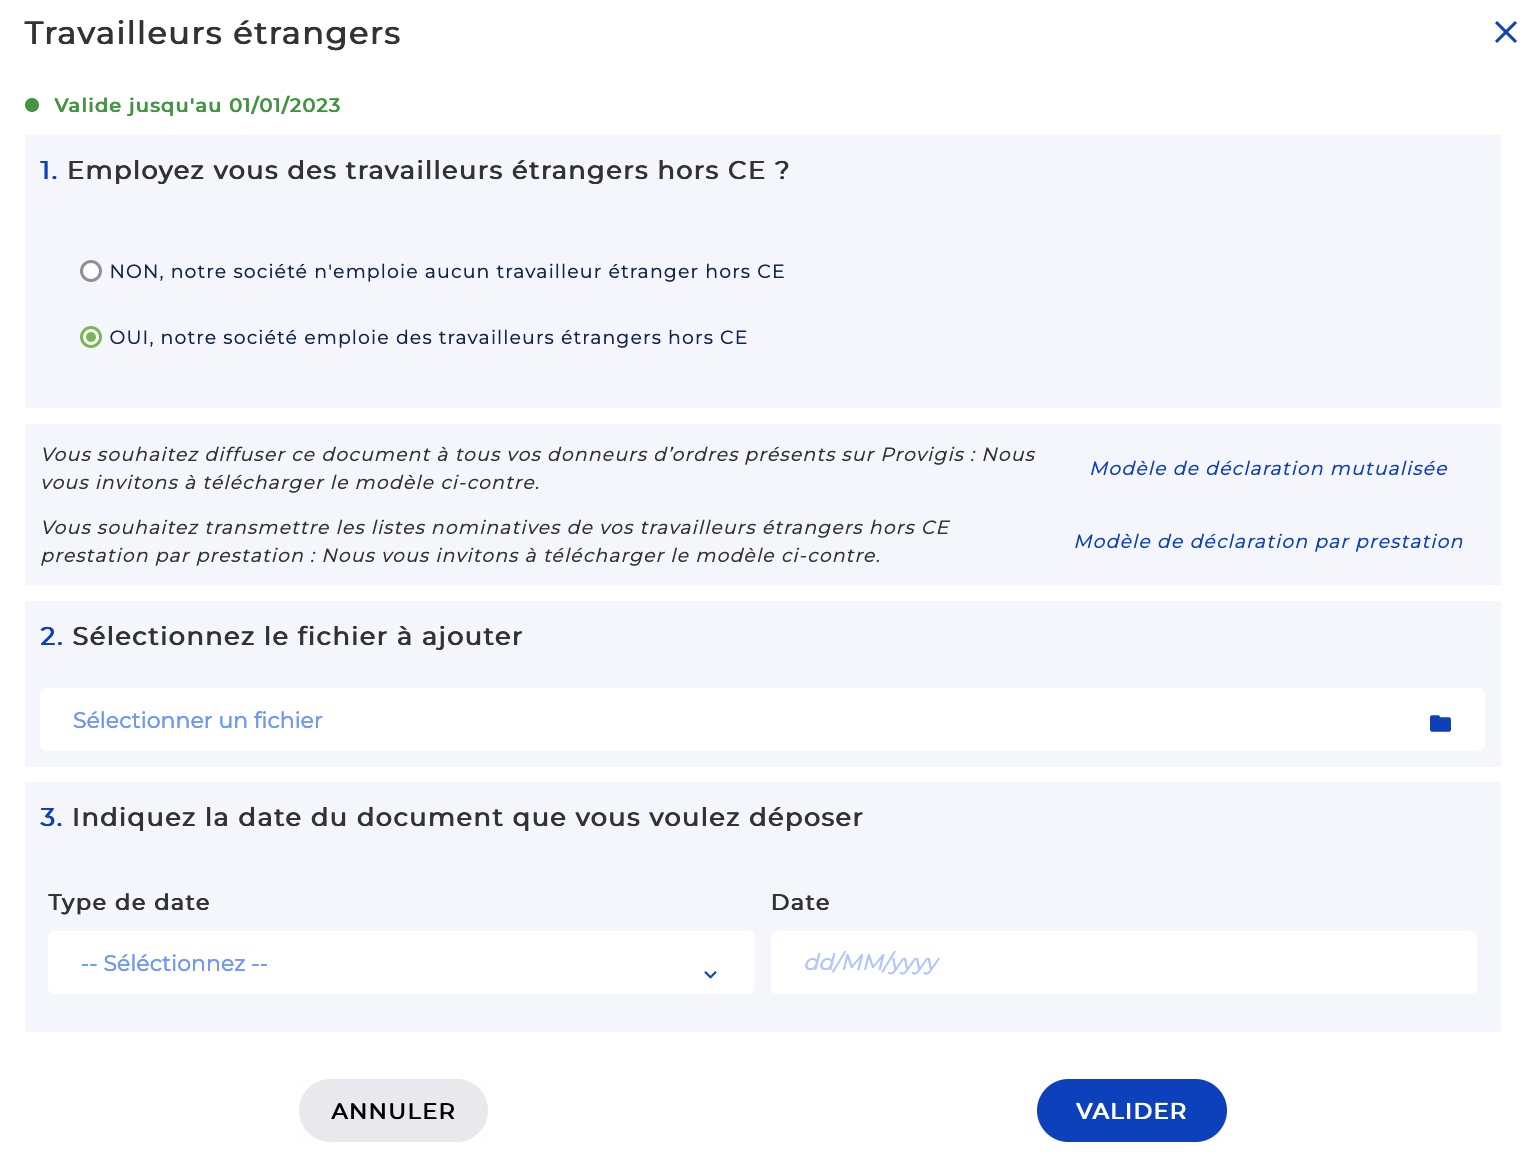Close the Travailleurs étrangers dialog
1538x1160 pixels.
coord(1506,32)
